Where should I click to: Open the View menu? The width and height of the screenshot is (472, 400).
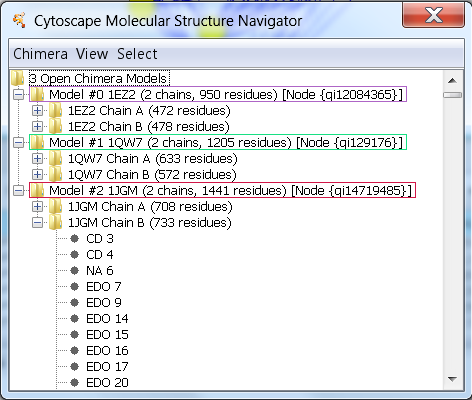click(92, 54)
